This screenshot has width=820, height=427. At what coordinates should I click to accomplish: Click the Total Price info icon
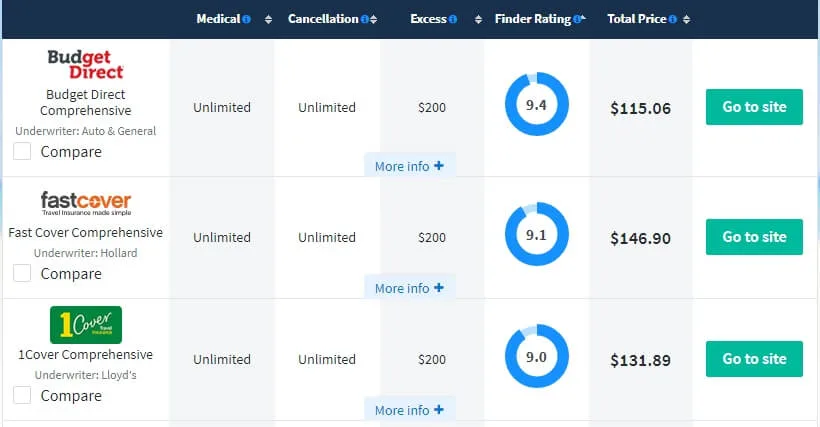coord(672,19)
